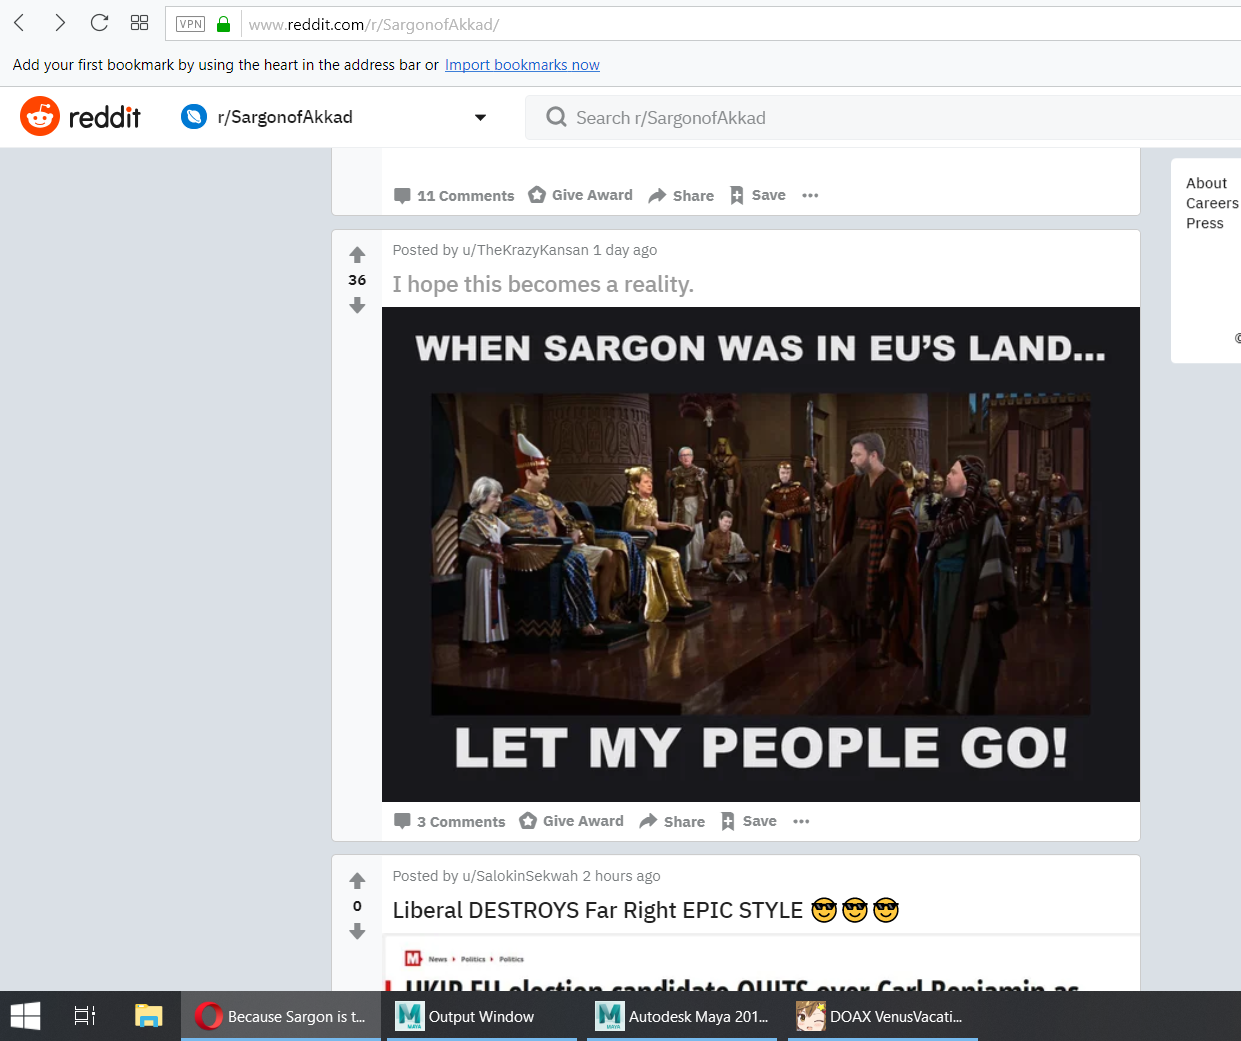Click the Press link in sidebar
Image resolution: width=1241 pixels, height=1041 pixels.
(1205, 223)
